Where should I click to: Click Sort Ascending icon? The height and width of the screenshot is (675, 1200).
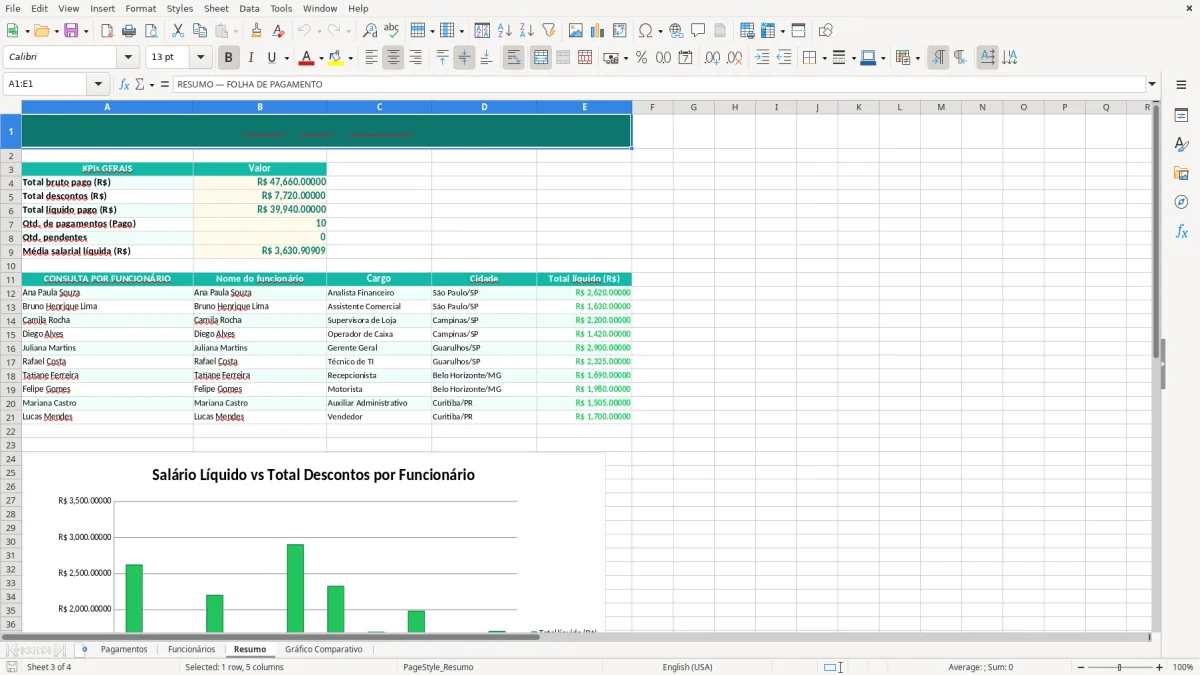tap(505, 31)
